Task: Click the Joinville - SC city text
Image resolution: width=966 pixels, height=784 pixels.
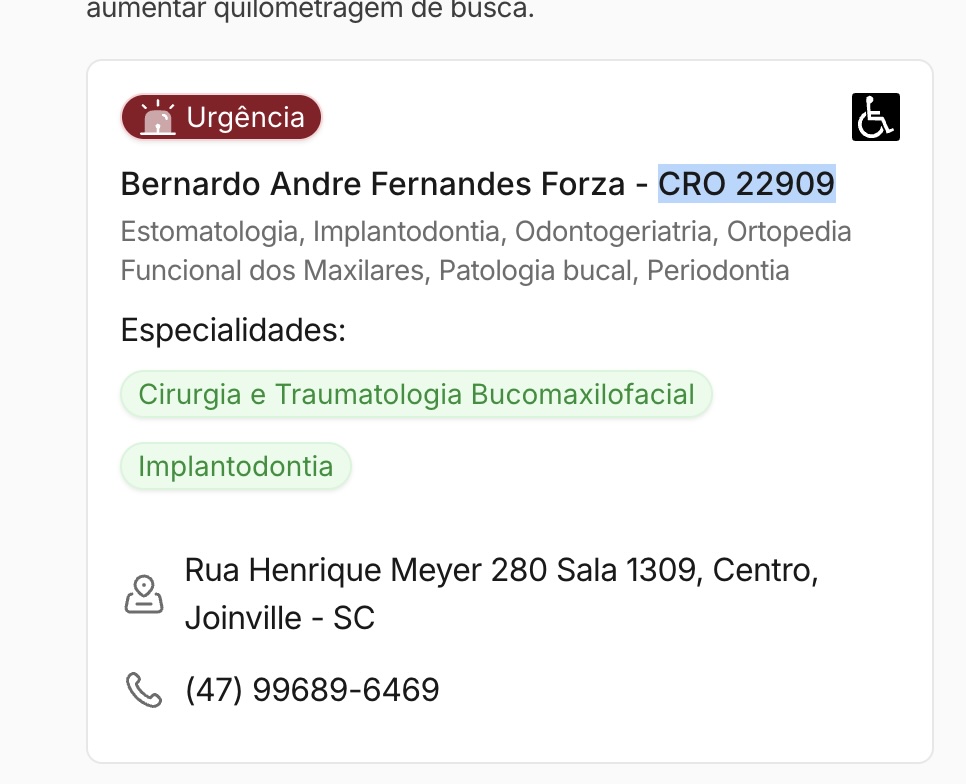Action: click(x=279, y=618)
